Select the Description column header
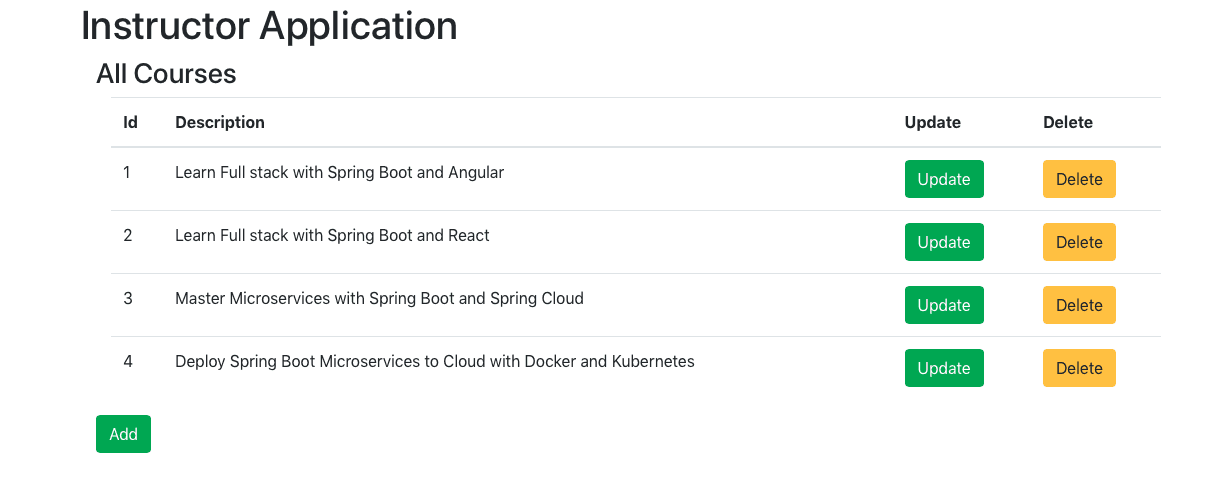The image size is (1232, 479). coord(220,122)
